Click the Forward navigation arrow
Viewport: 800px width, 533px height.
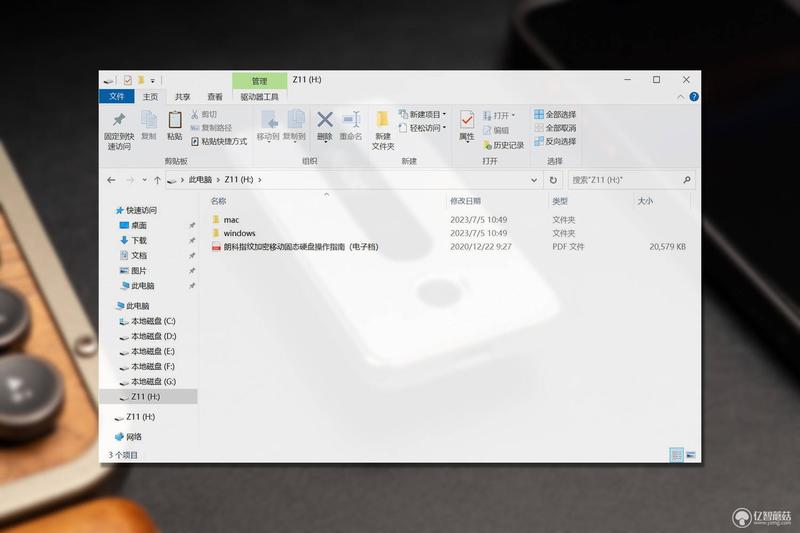pyautogui.click(x=130, y=180)
